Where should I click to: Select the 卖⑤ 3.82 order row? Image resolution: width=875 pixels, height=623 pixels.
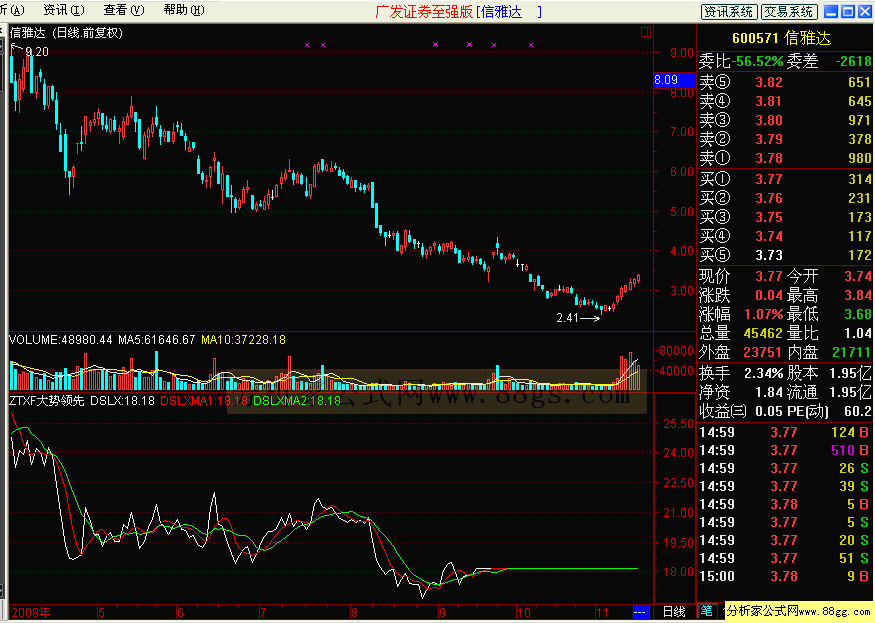(x=785, y=82)
